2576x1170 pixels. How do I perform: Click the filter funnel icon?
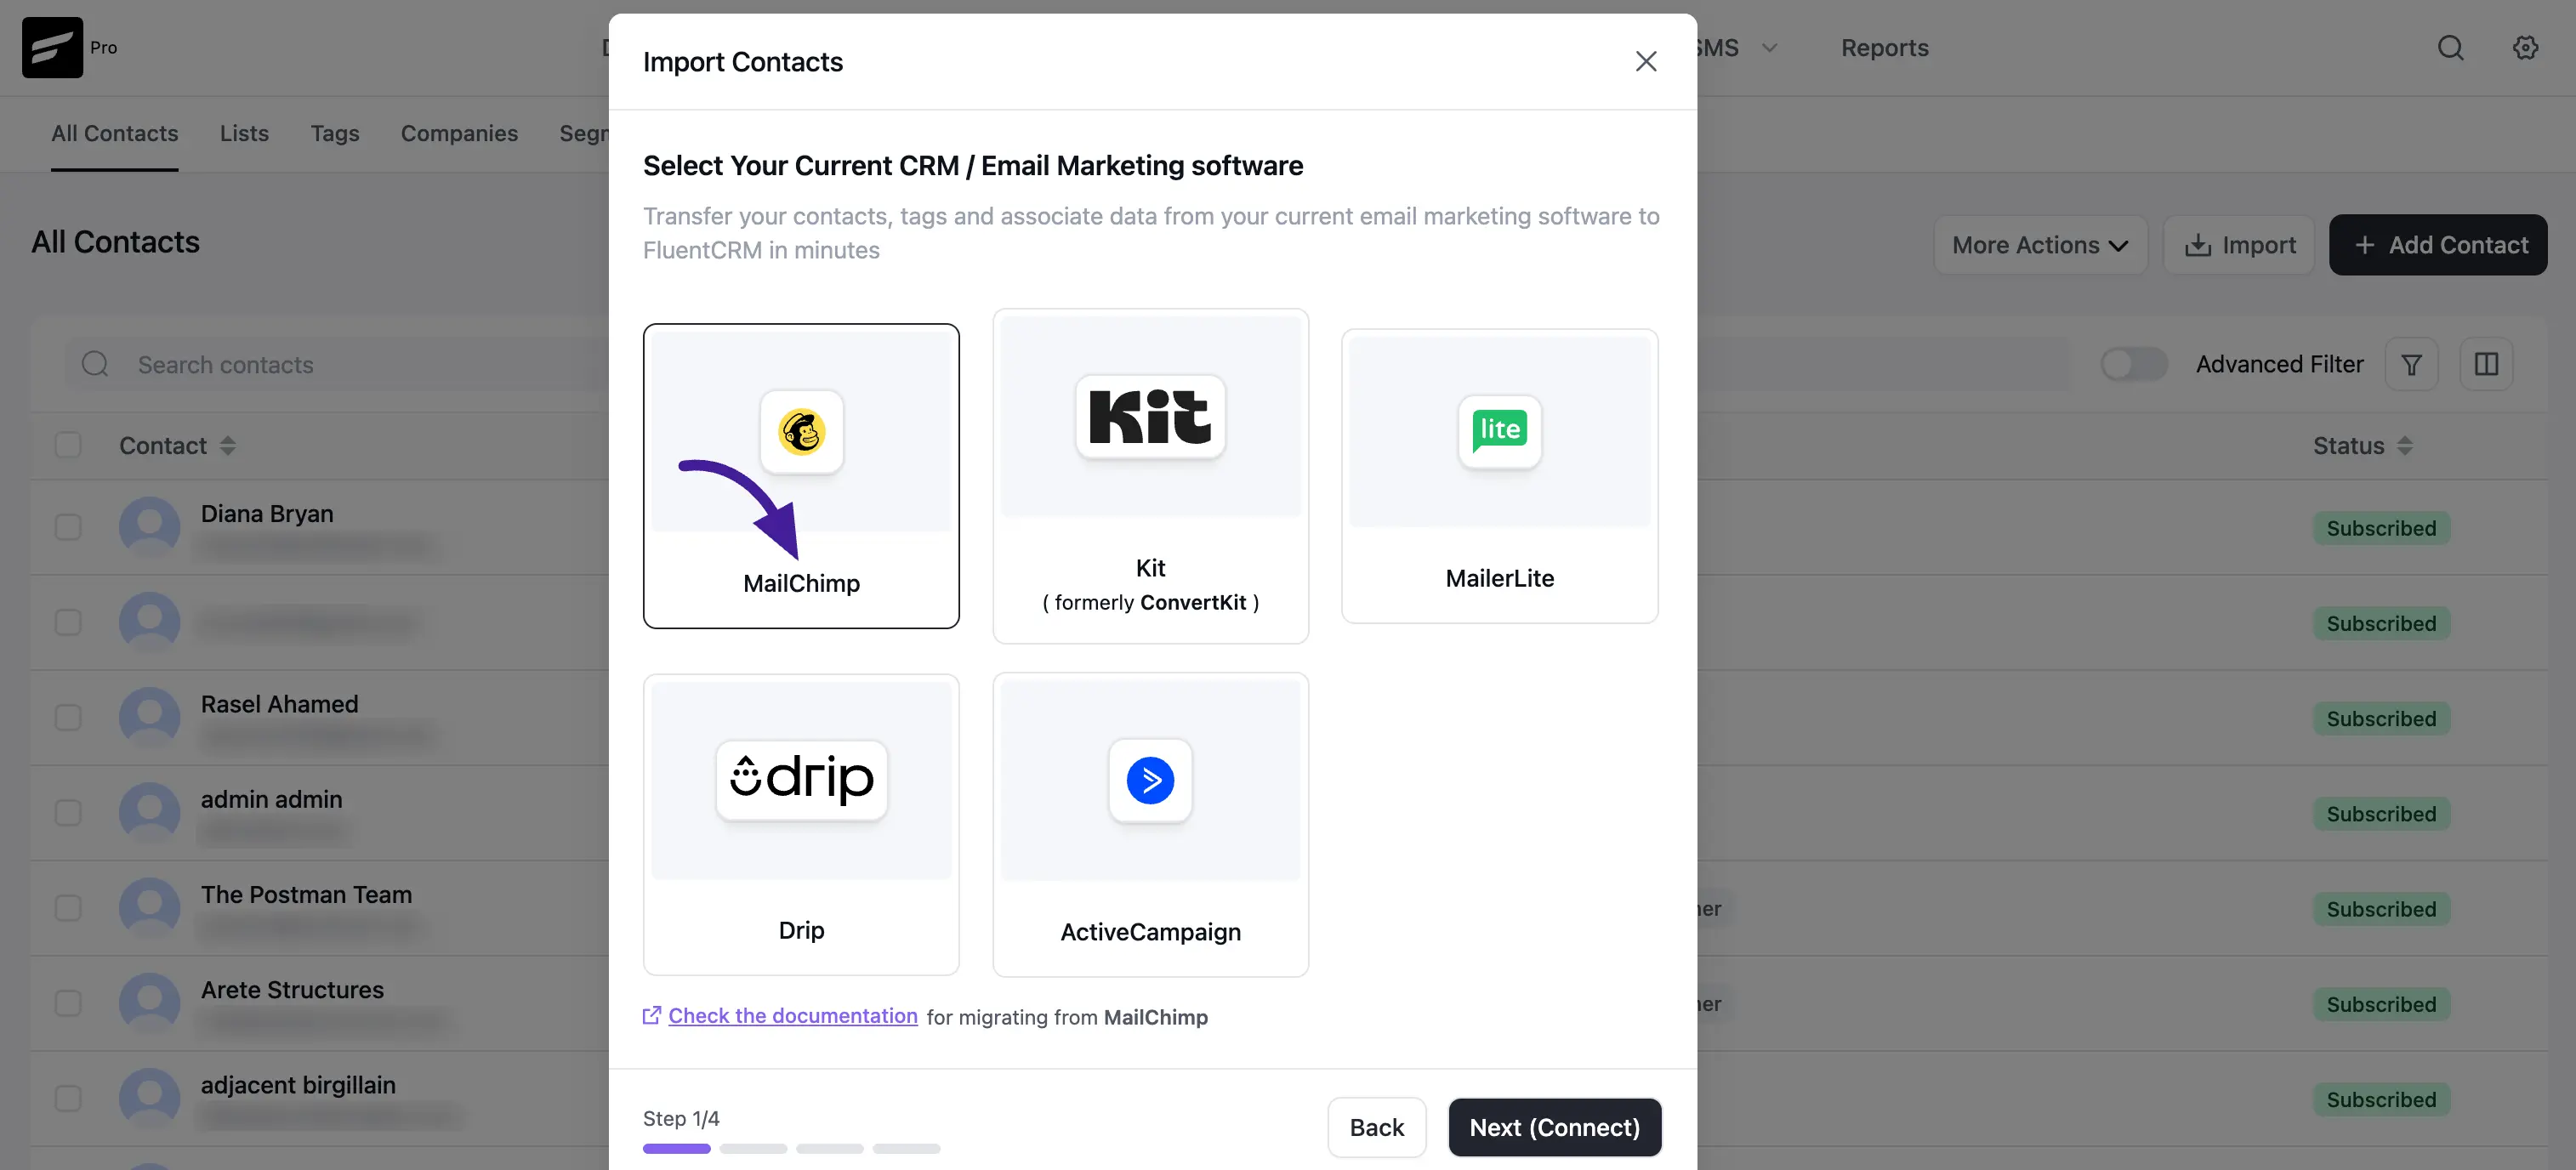point(2411,365)
